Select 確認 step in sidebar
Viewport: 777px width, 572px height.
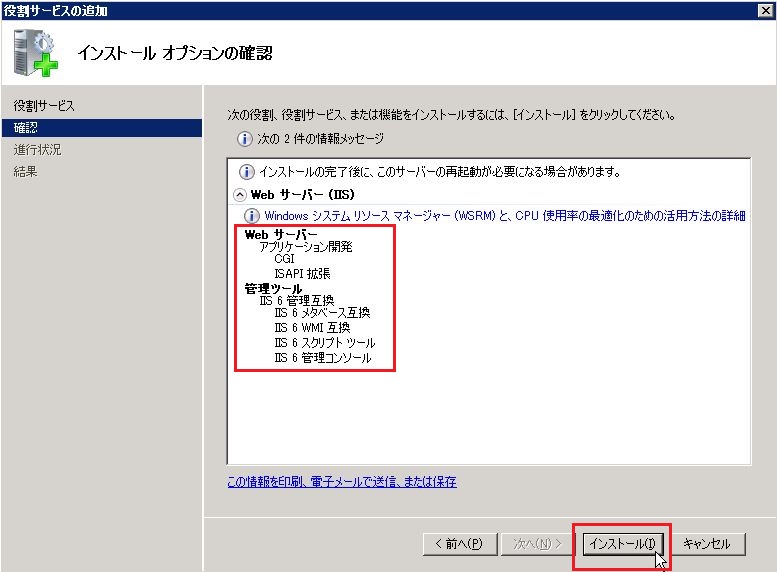click(x=102, y=128)
